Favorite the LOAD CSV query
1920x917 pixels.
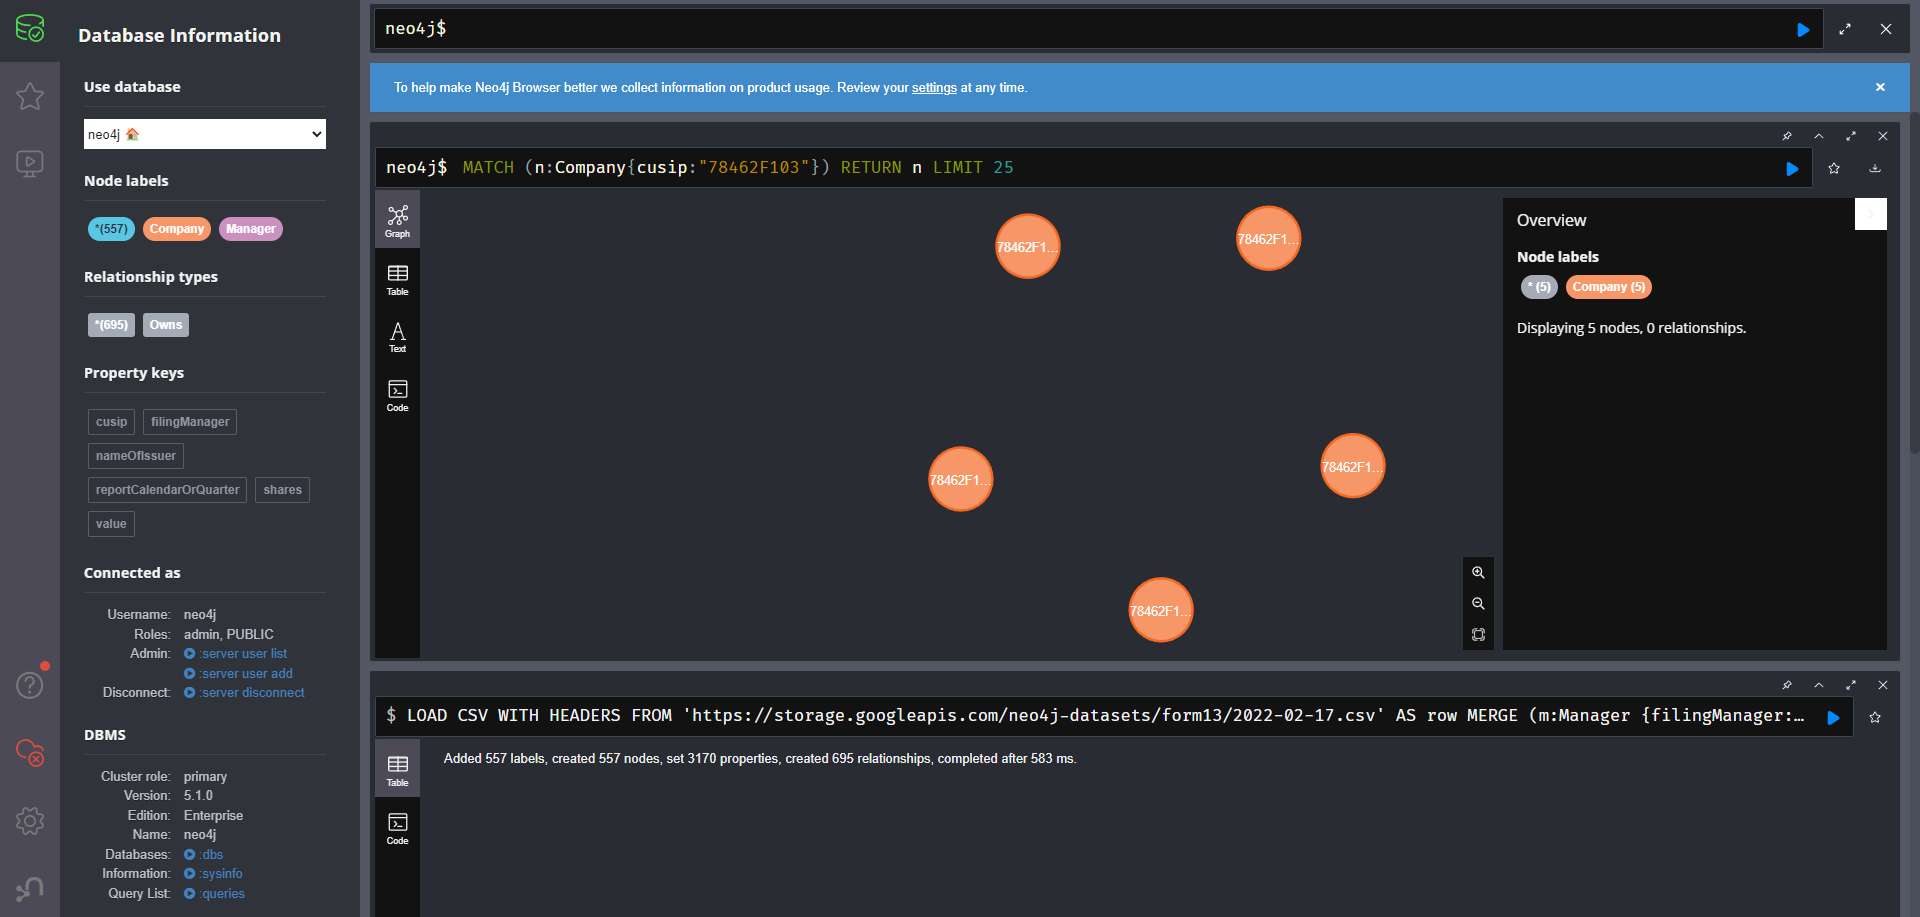click(x=1875, y=717)
